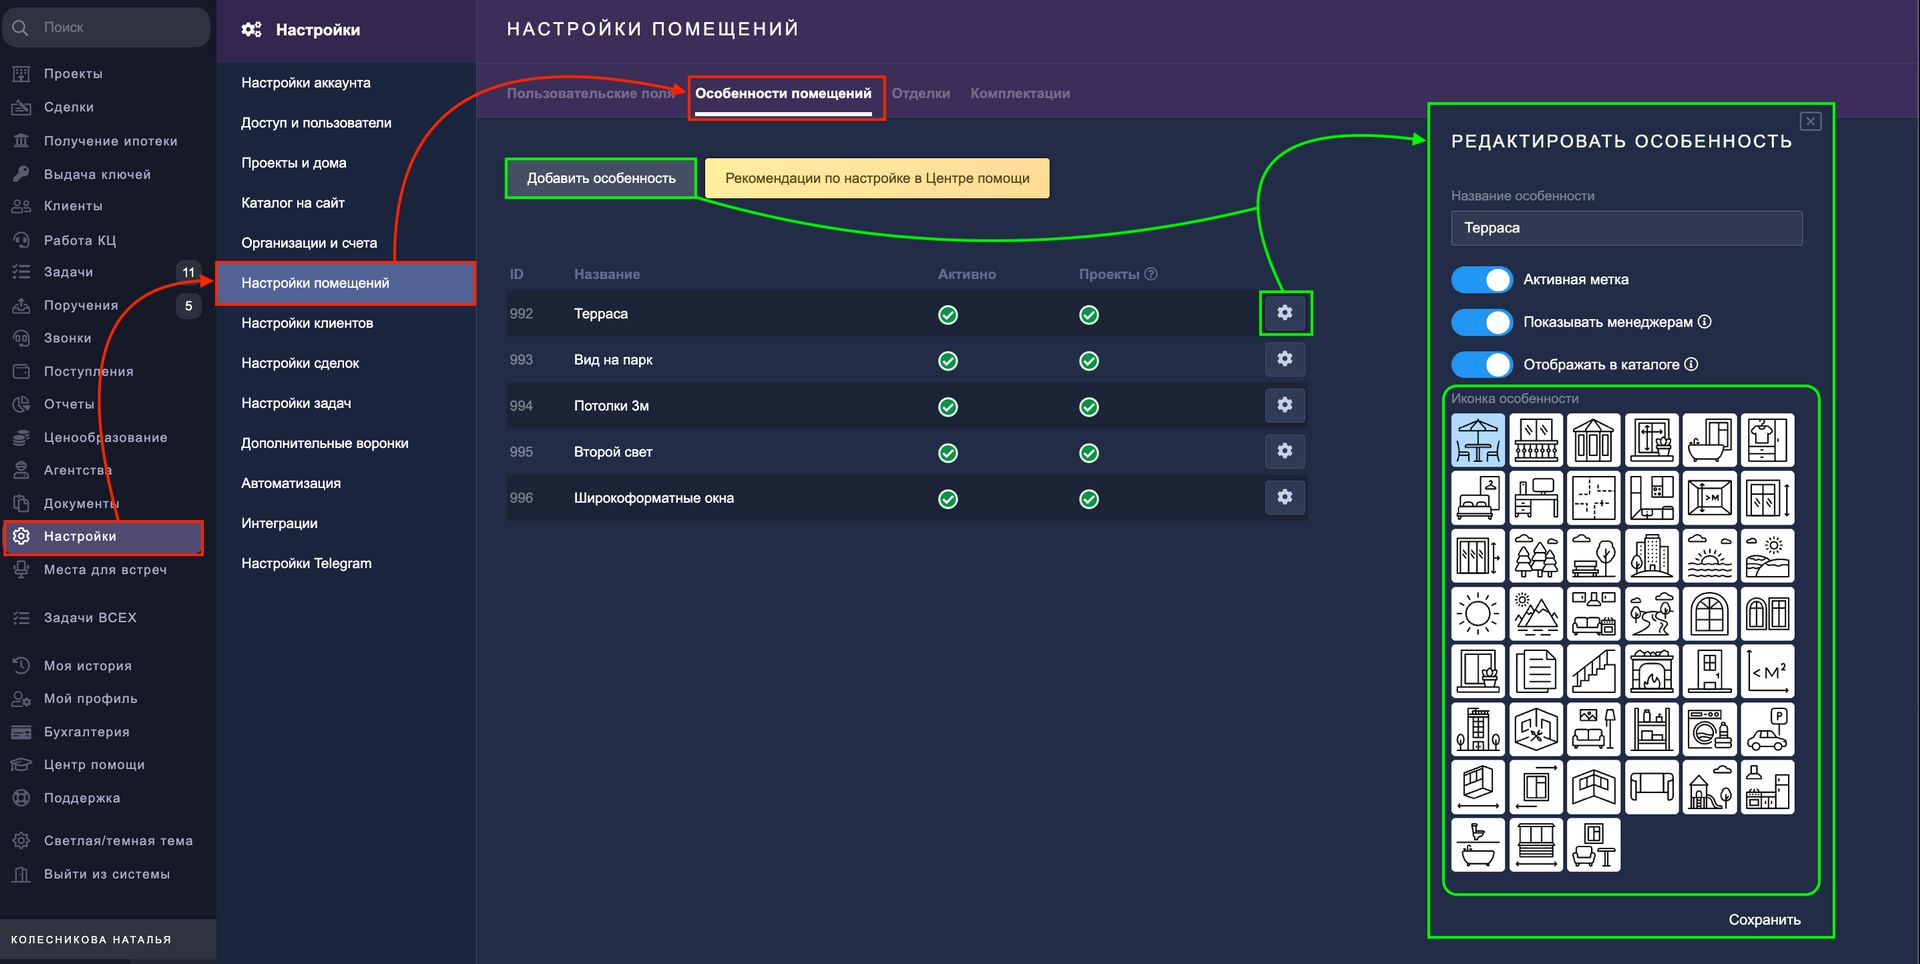Pick the kitchen with range hood icon
Image resolution: width=1920 pixels, height=964 pixels.
(1768, 788)
